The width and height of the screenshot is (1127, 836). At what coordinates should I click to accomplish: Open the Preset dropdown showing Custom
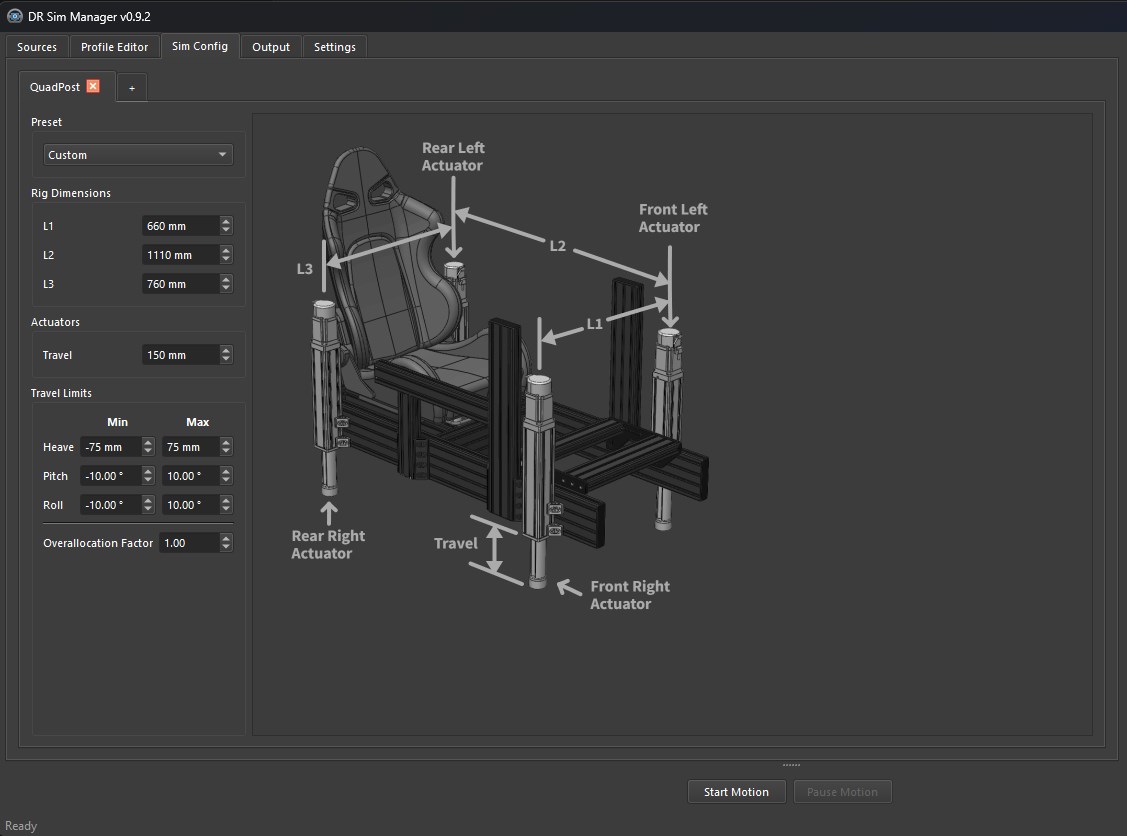[138, 155]
